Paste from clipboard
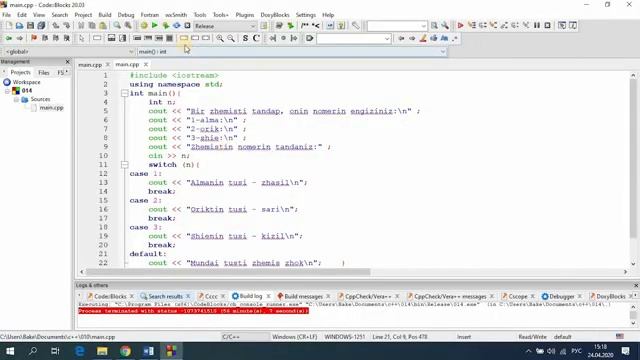 pyautogui.click(x=103, y=25)
